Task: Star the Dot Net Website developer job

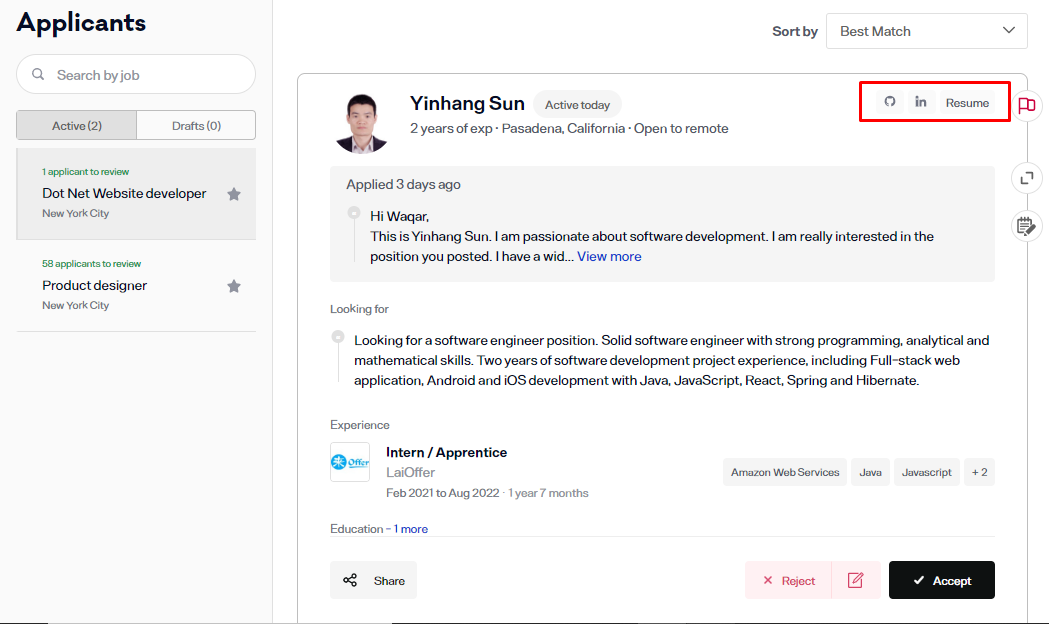Action: 234,194
